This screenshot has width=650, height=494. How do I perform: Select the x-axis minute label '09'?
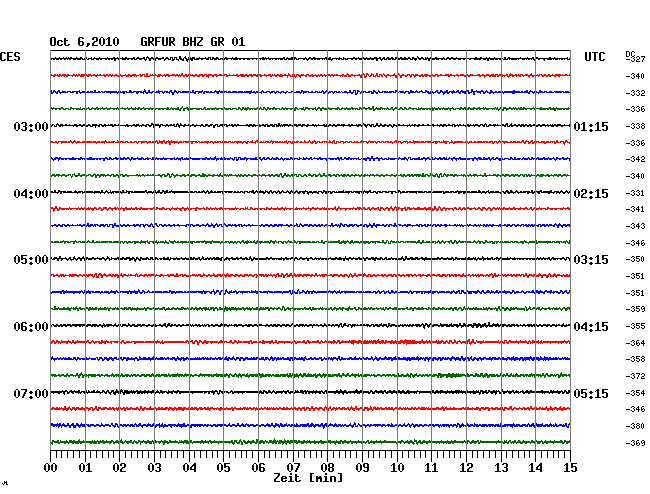coord(362,467)
